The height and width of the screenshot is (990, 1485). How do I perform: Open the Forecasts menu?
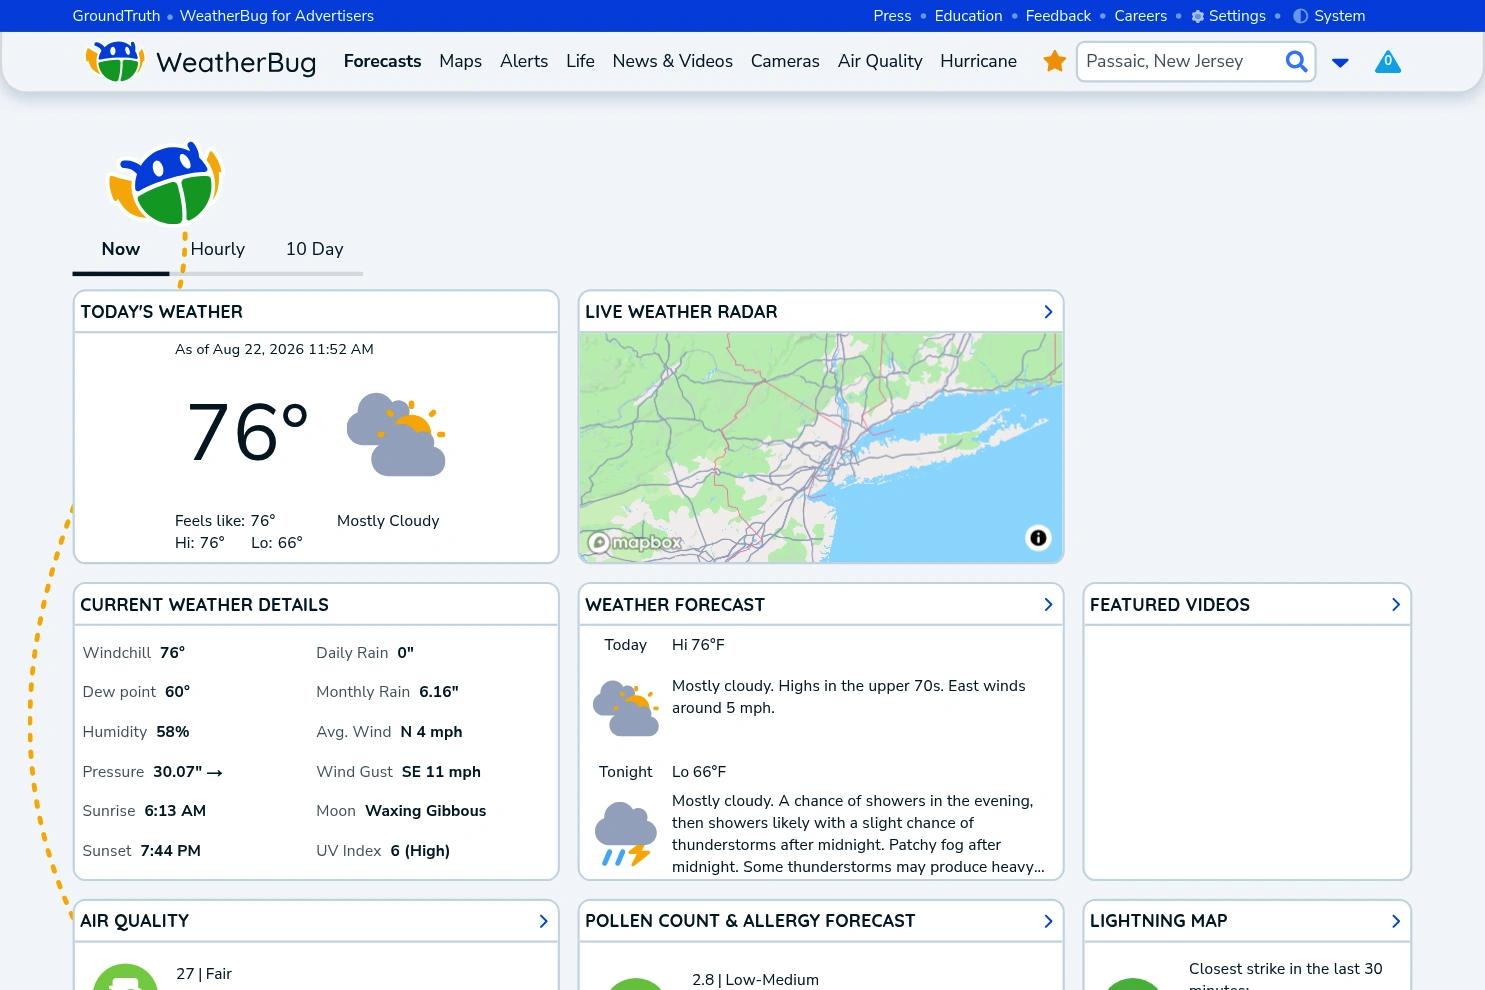(x=382, y=61)
